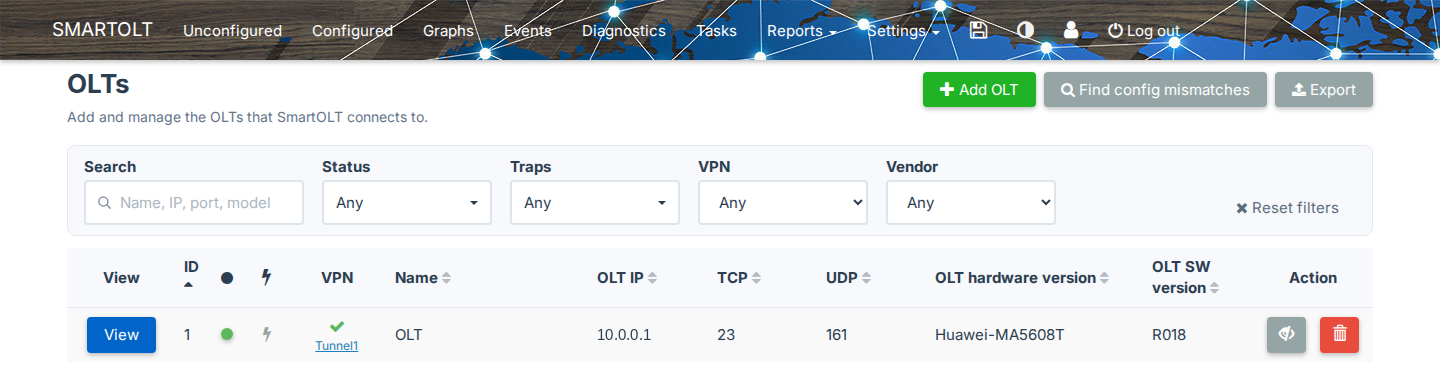Sort table by TCP column
Viewport: 1440px width, 382px height.
739,278
